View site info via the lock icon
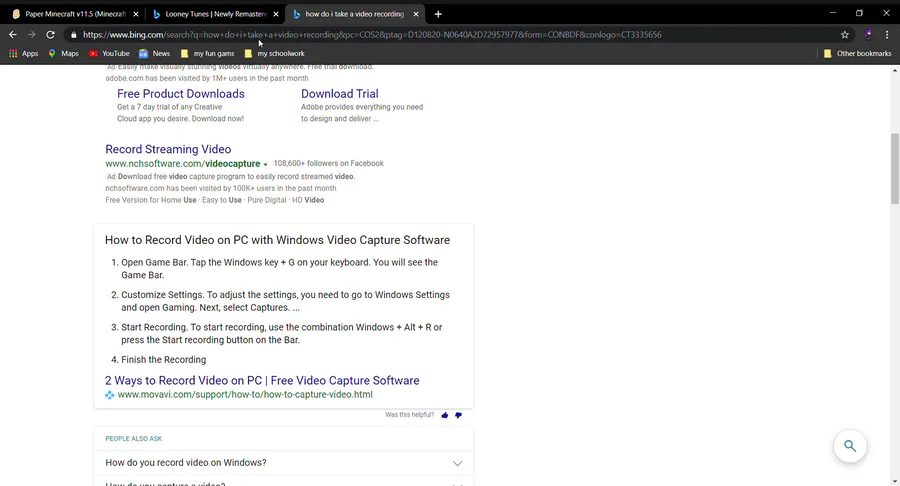900x486 pixels. coord(73,35)
